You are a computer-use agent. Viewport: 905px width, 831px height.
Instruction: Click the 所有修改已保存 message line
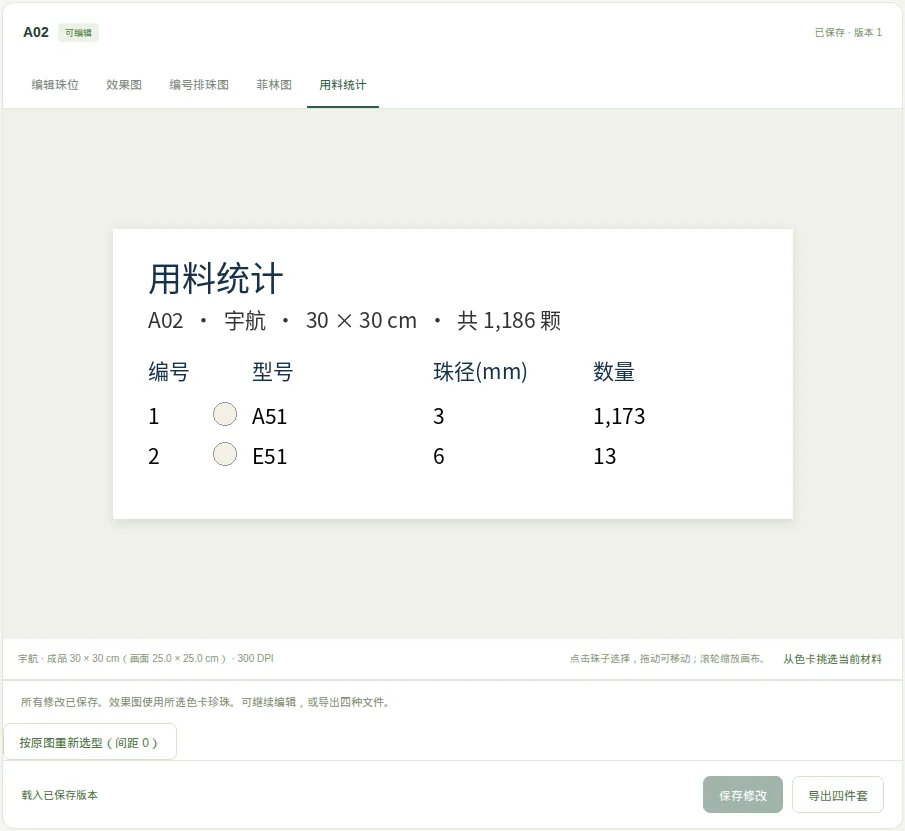pos(205,702)
